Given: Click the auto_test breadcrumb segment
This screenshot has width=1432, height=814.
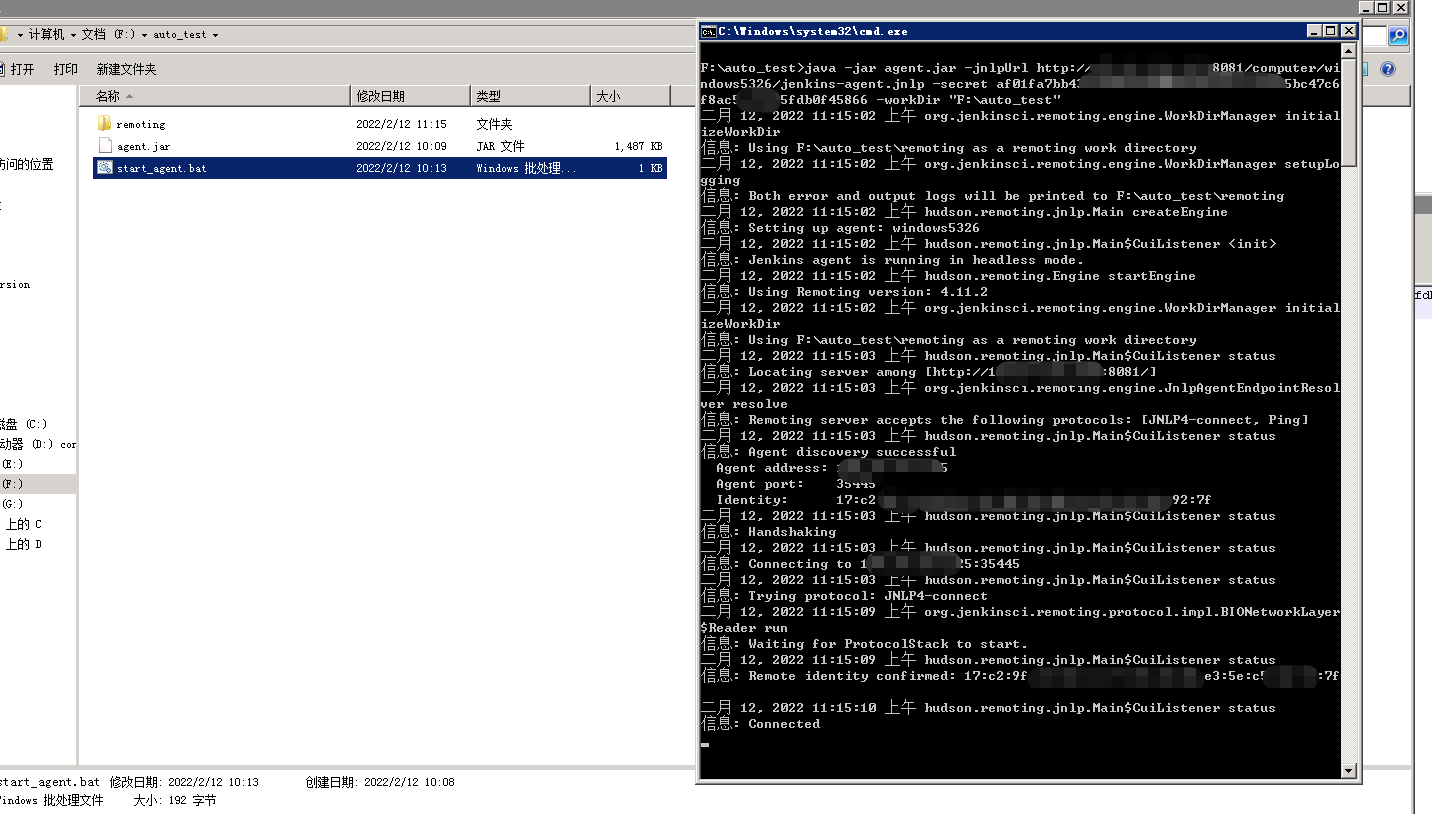Looking at the screenshot, I should (180, 35).
